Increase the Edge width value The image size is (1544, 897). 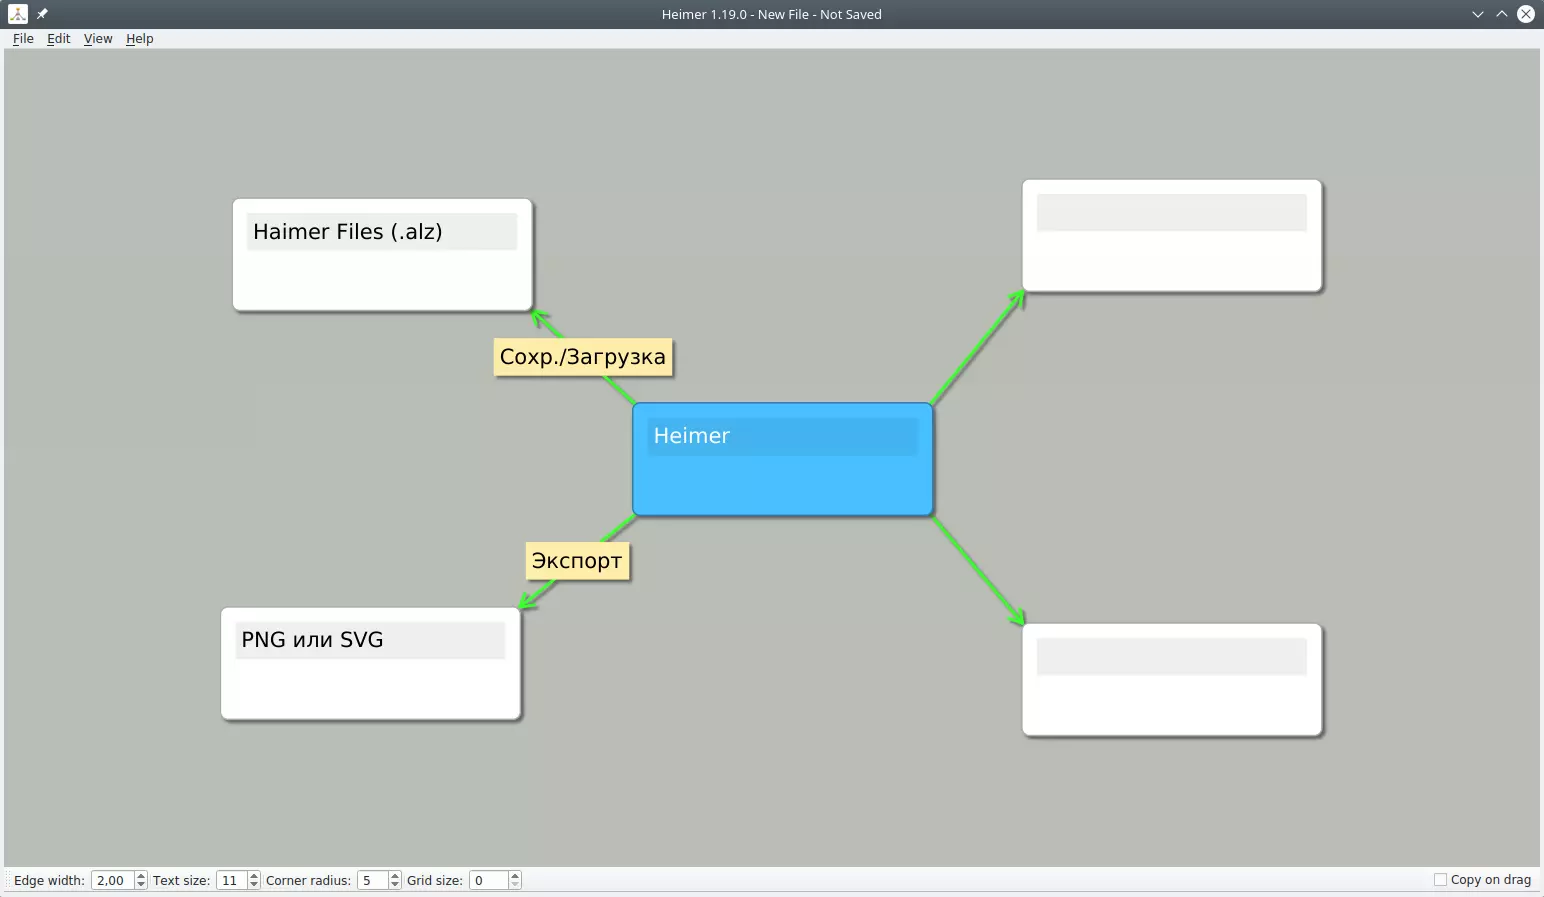(141, 876)
